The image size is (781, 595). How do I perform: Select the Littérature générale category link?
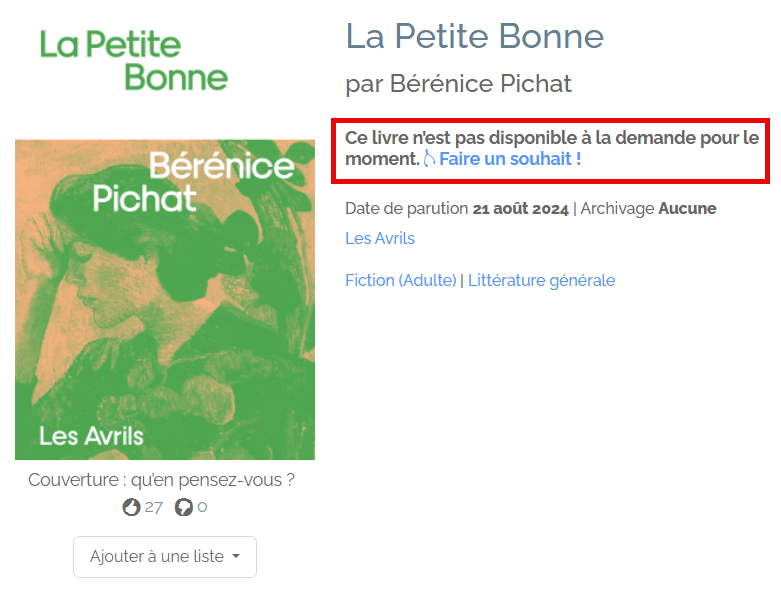click(x=541, y=280)
